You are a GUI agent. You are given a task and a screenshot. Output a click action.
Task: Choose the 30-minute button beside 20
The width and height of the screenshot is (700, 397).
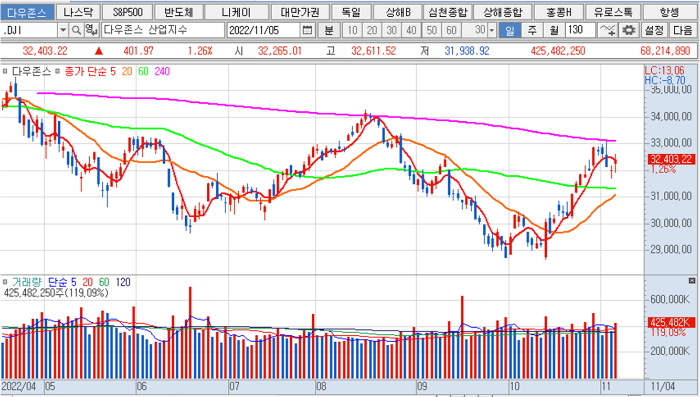[x=392, y=30]
